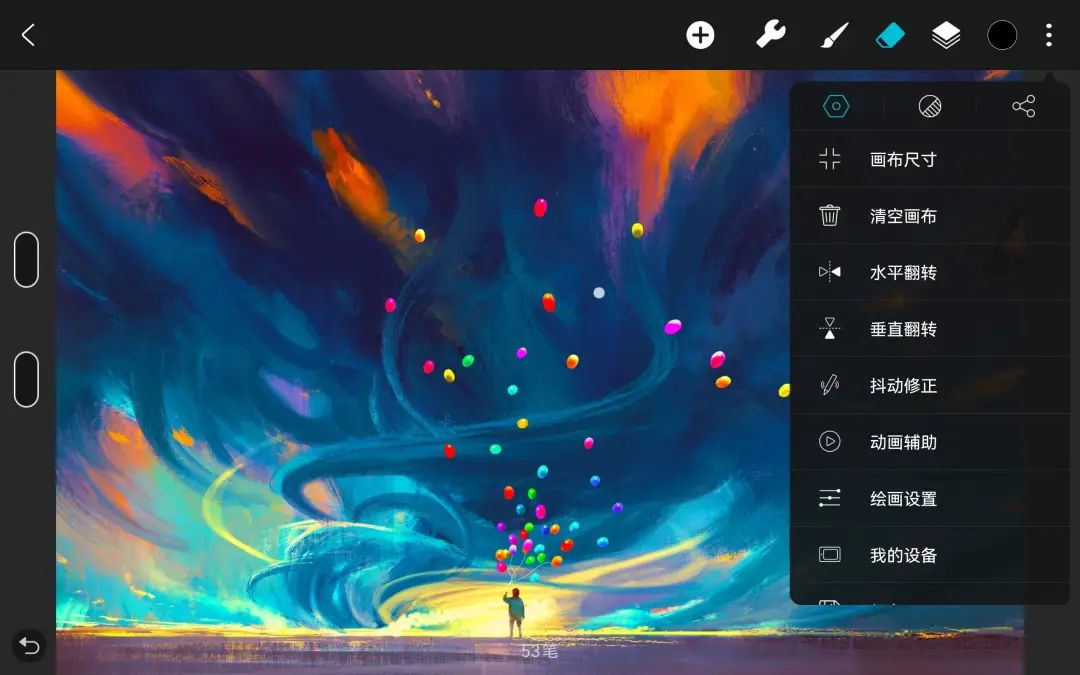
Task: Go back using the top-left arrow
Action: 28,35
